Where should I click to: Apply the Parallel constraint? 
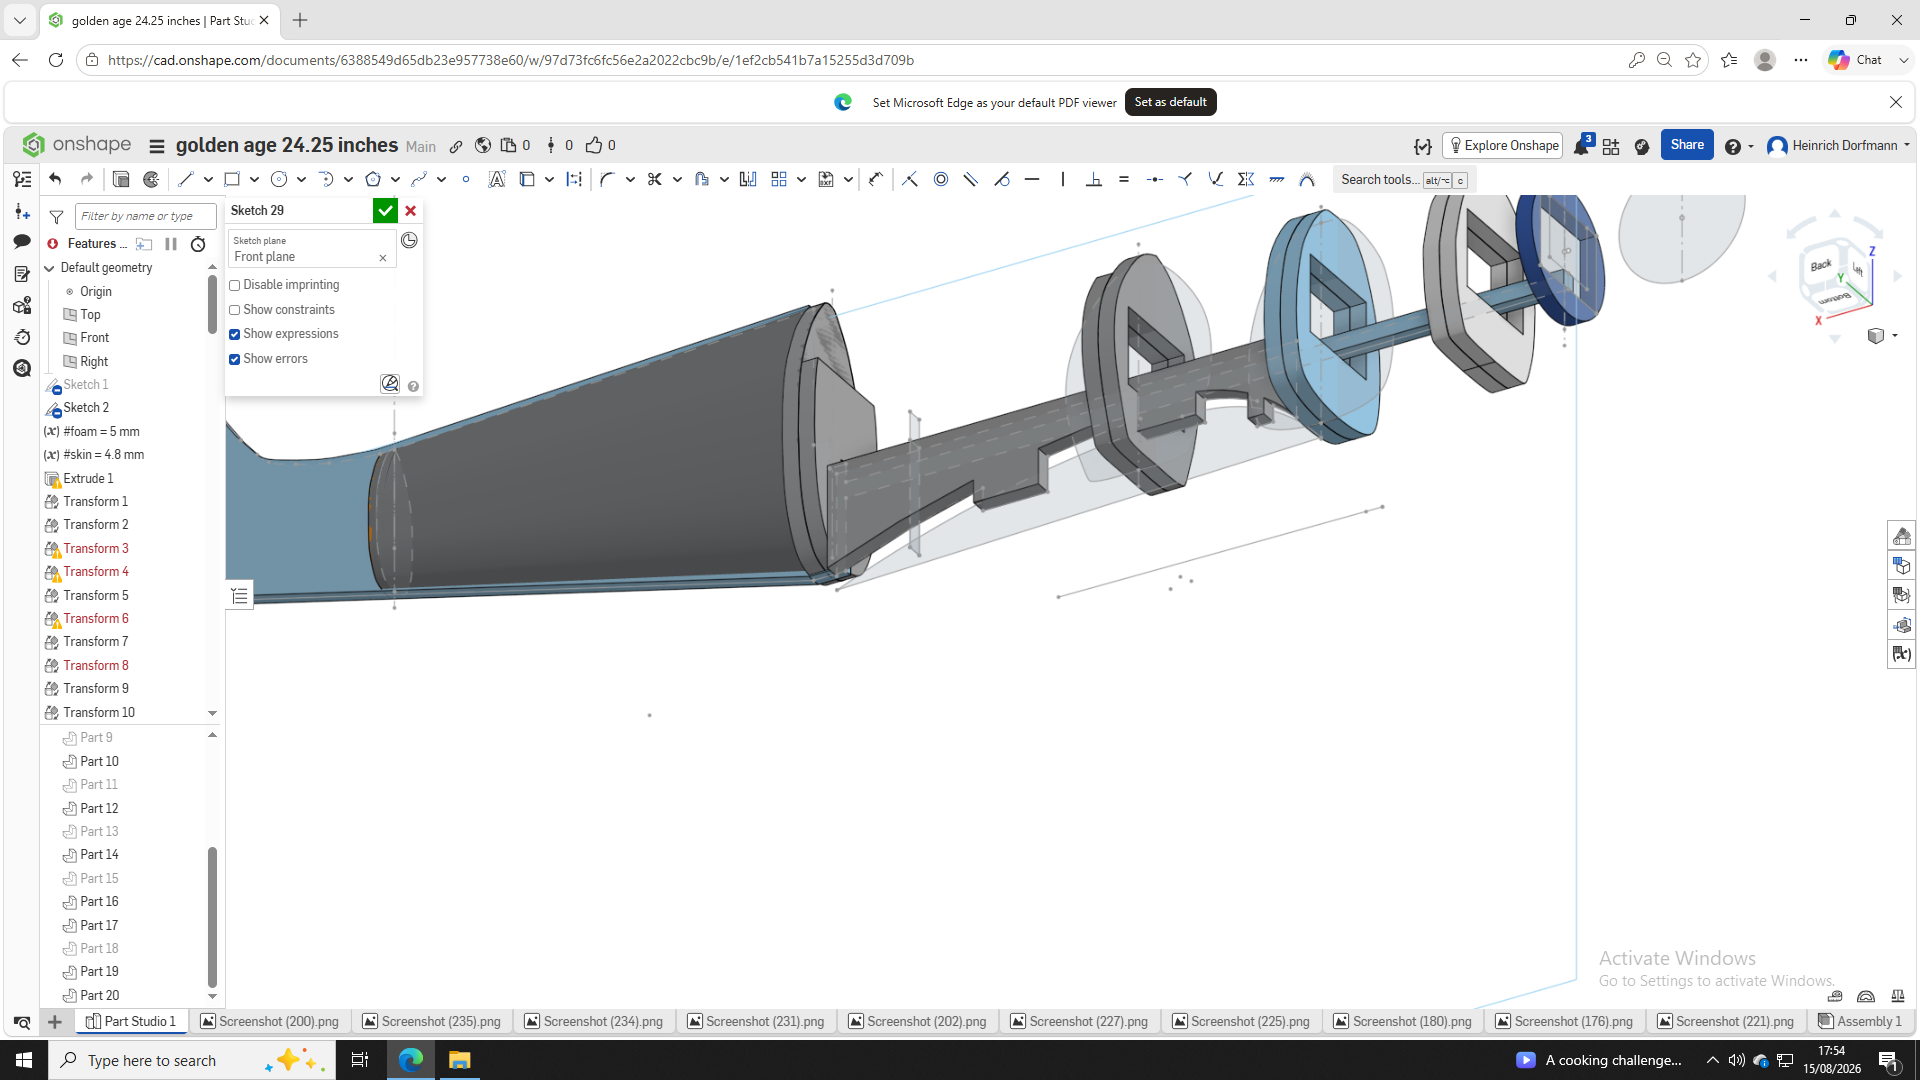(x=971, y=179)
